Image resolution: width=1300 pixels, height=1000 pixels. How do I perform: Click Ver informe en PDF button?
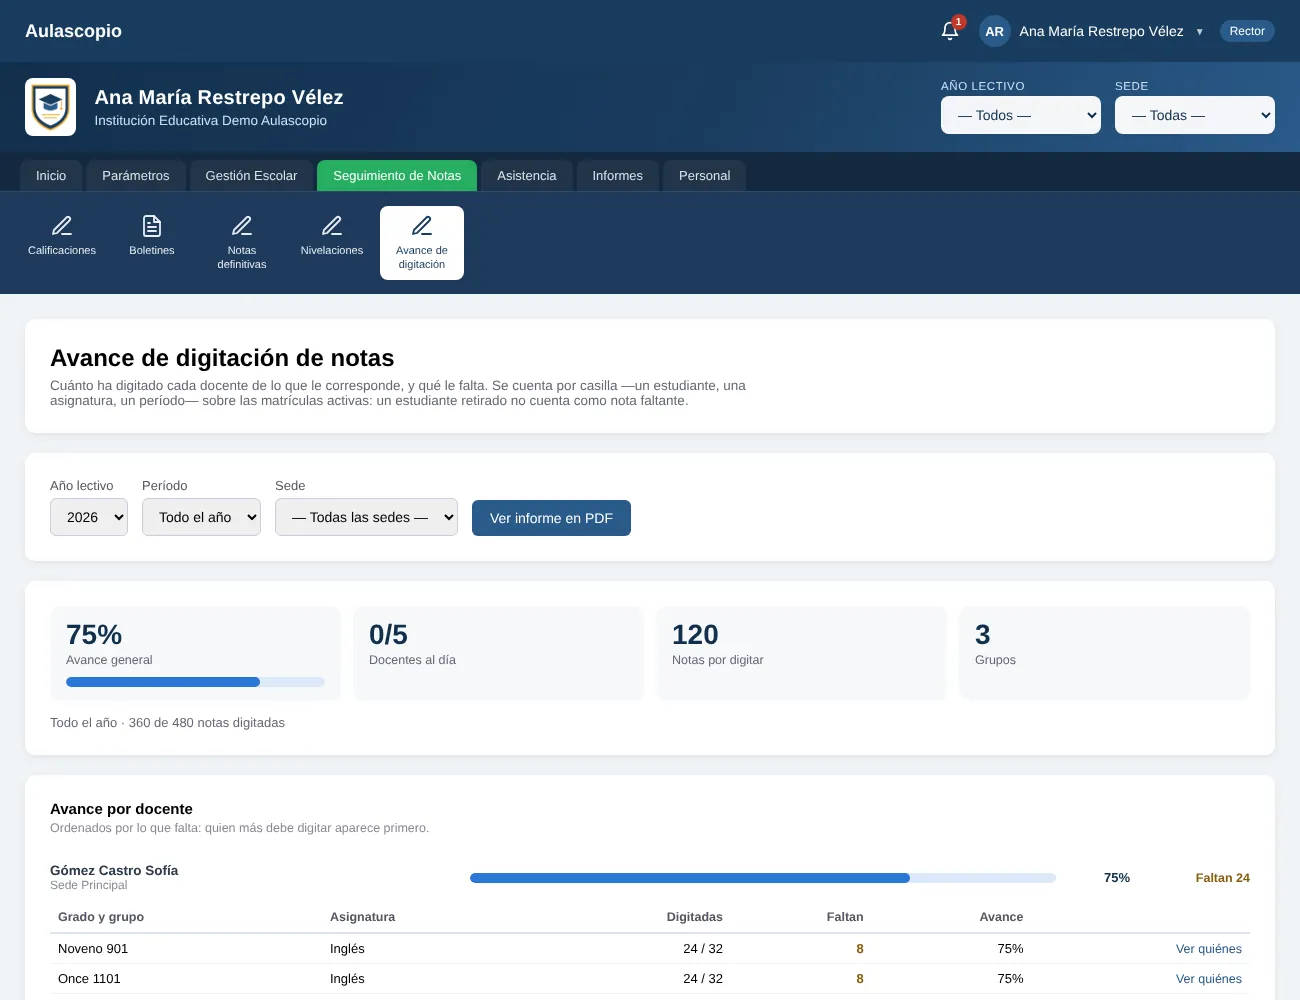coord(551,518)
